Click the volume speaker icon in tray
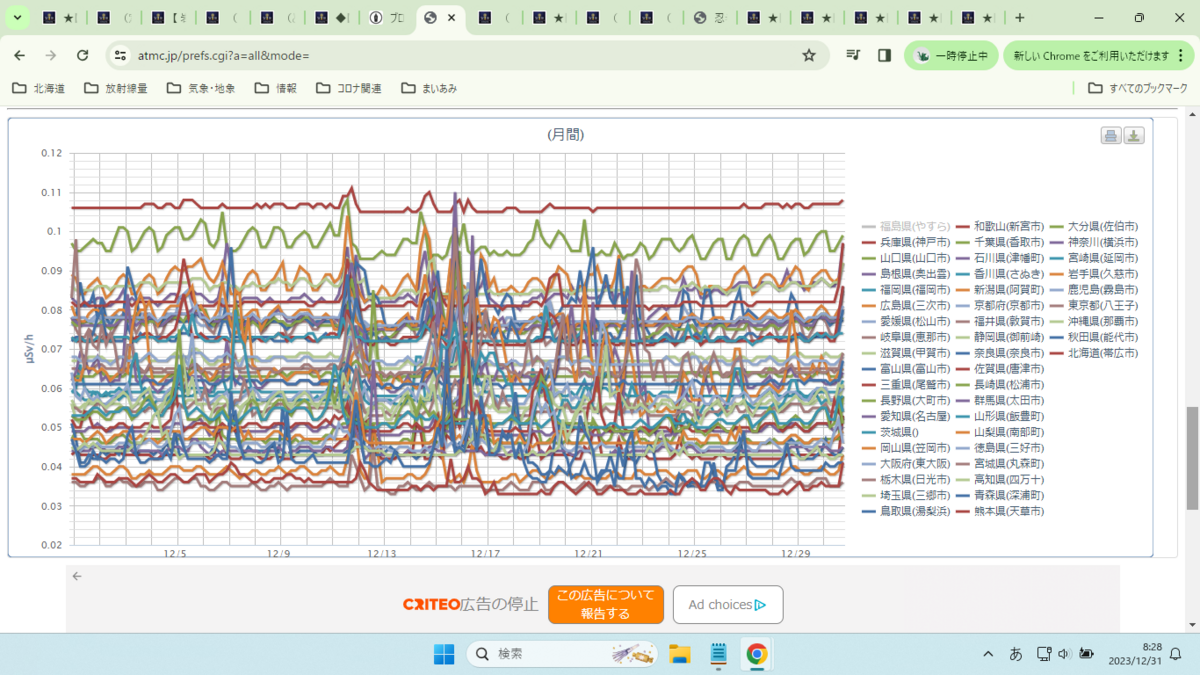 pyautogui.click(x=1062, y=654)
